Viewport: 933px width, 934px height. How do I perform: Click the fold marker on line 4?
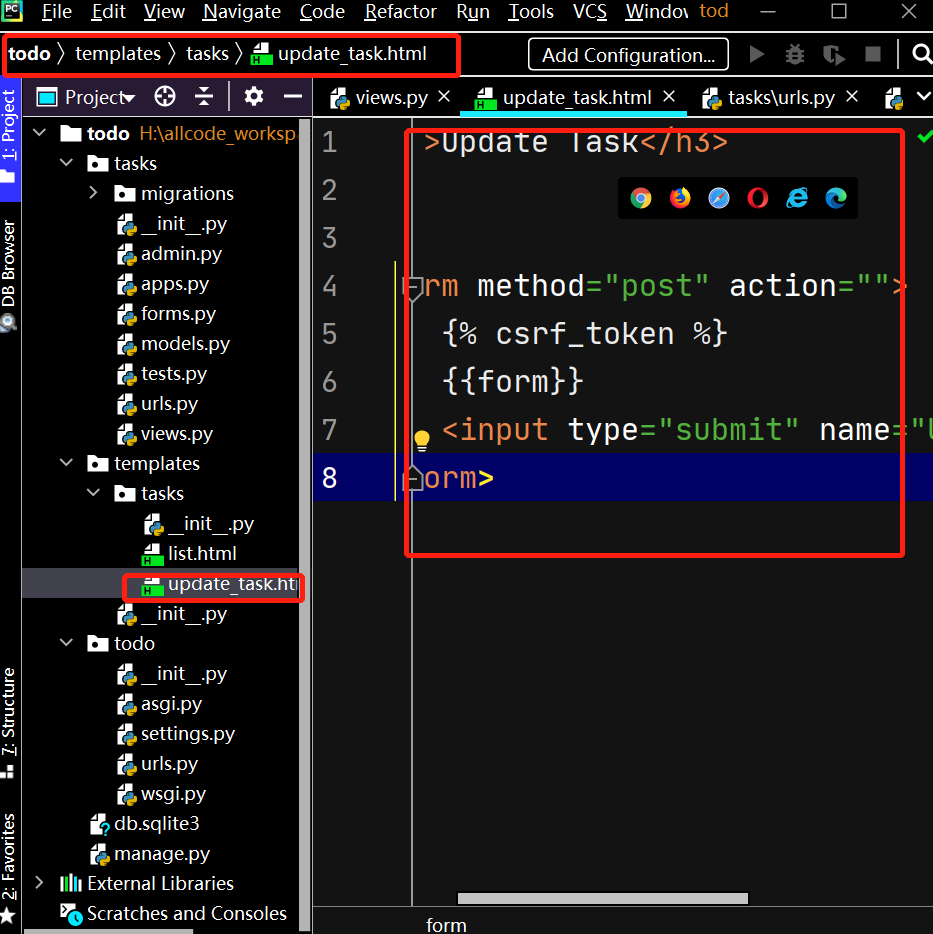coord(412,288)
